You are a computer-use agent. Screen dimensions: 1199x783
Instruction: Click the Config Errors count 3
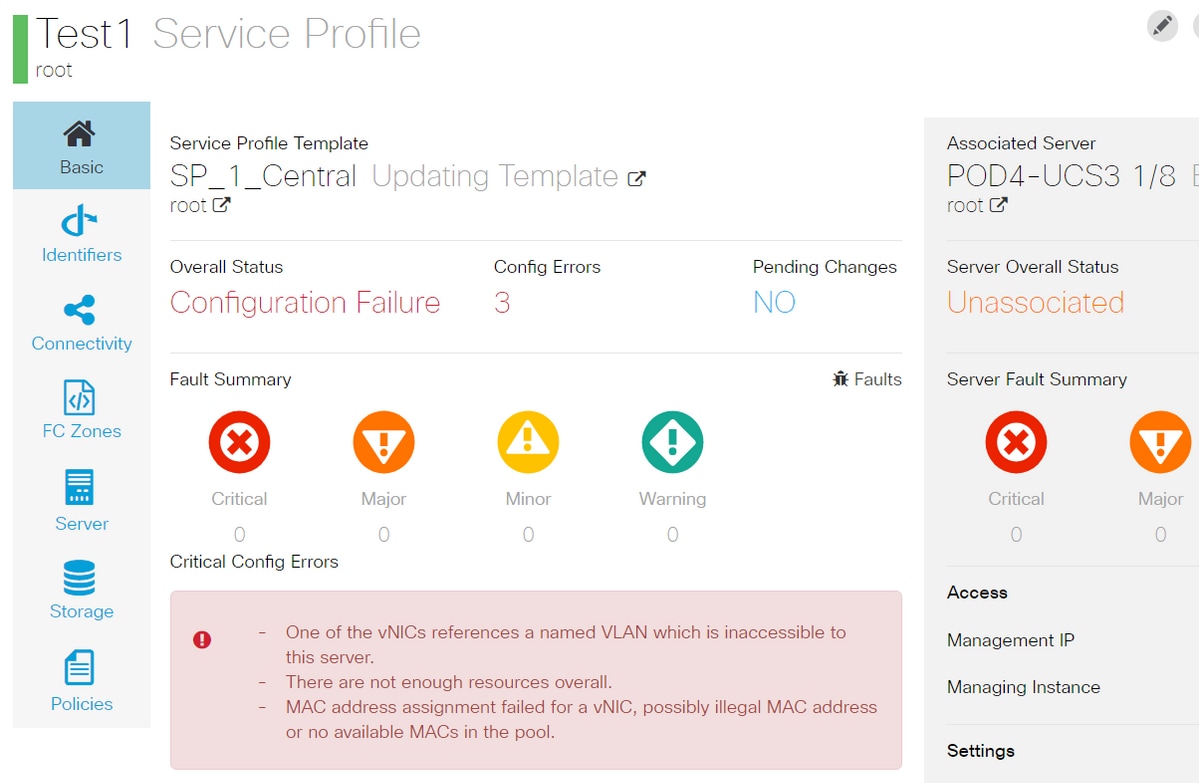pyautogui.click(x=502, y=302)
